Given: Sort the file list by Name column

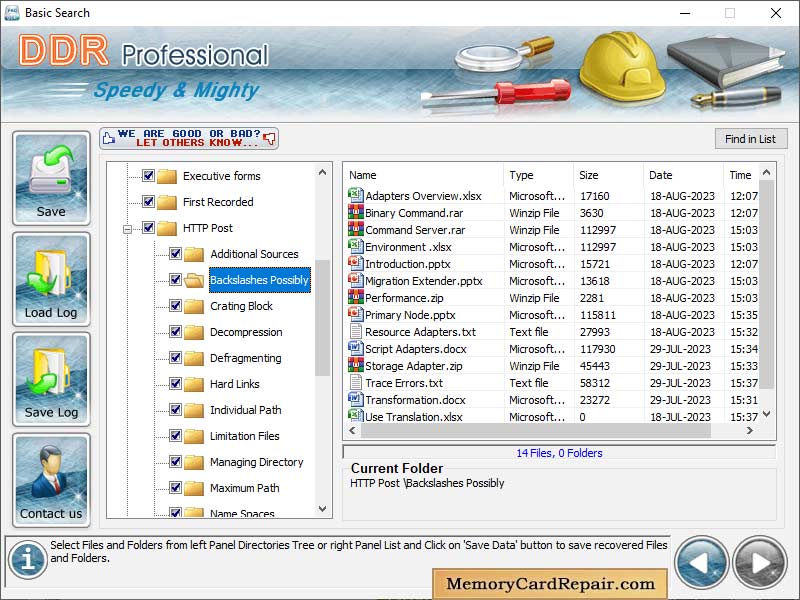Looking at the screenshot, I should pos(423,175).
